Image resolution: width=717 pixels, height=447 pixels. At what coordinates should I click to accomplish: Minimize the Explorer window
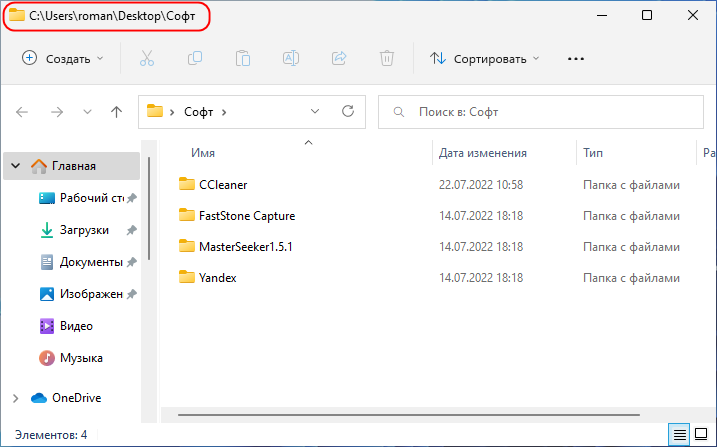602,16
